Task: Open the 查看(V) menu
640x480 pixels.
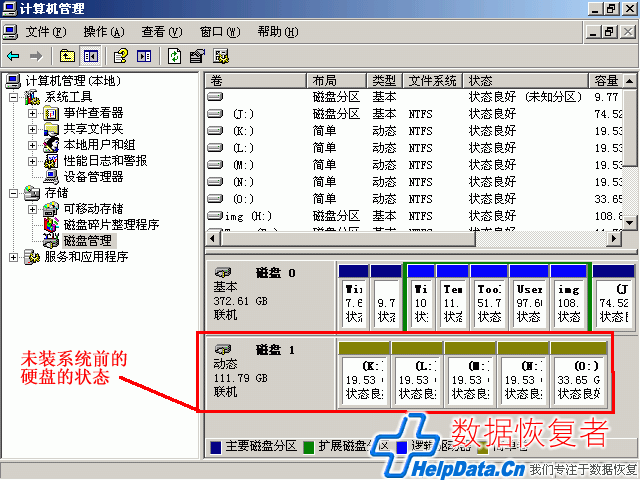Action: 162,32
